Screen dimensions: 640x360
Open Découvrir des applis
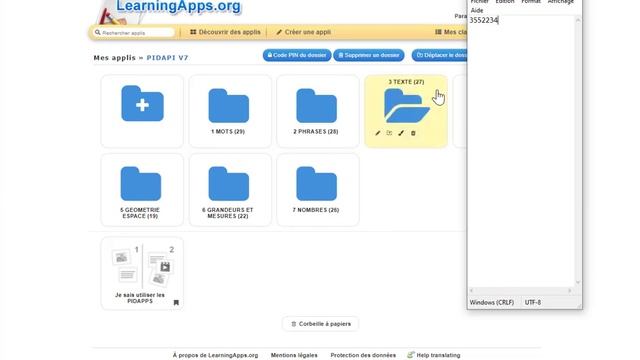coord(225,32)
